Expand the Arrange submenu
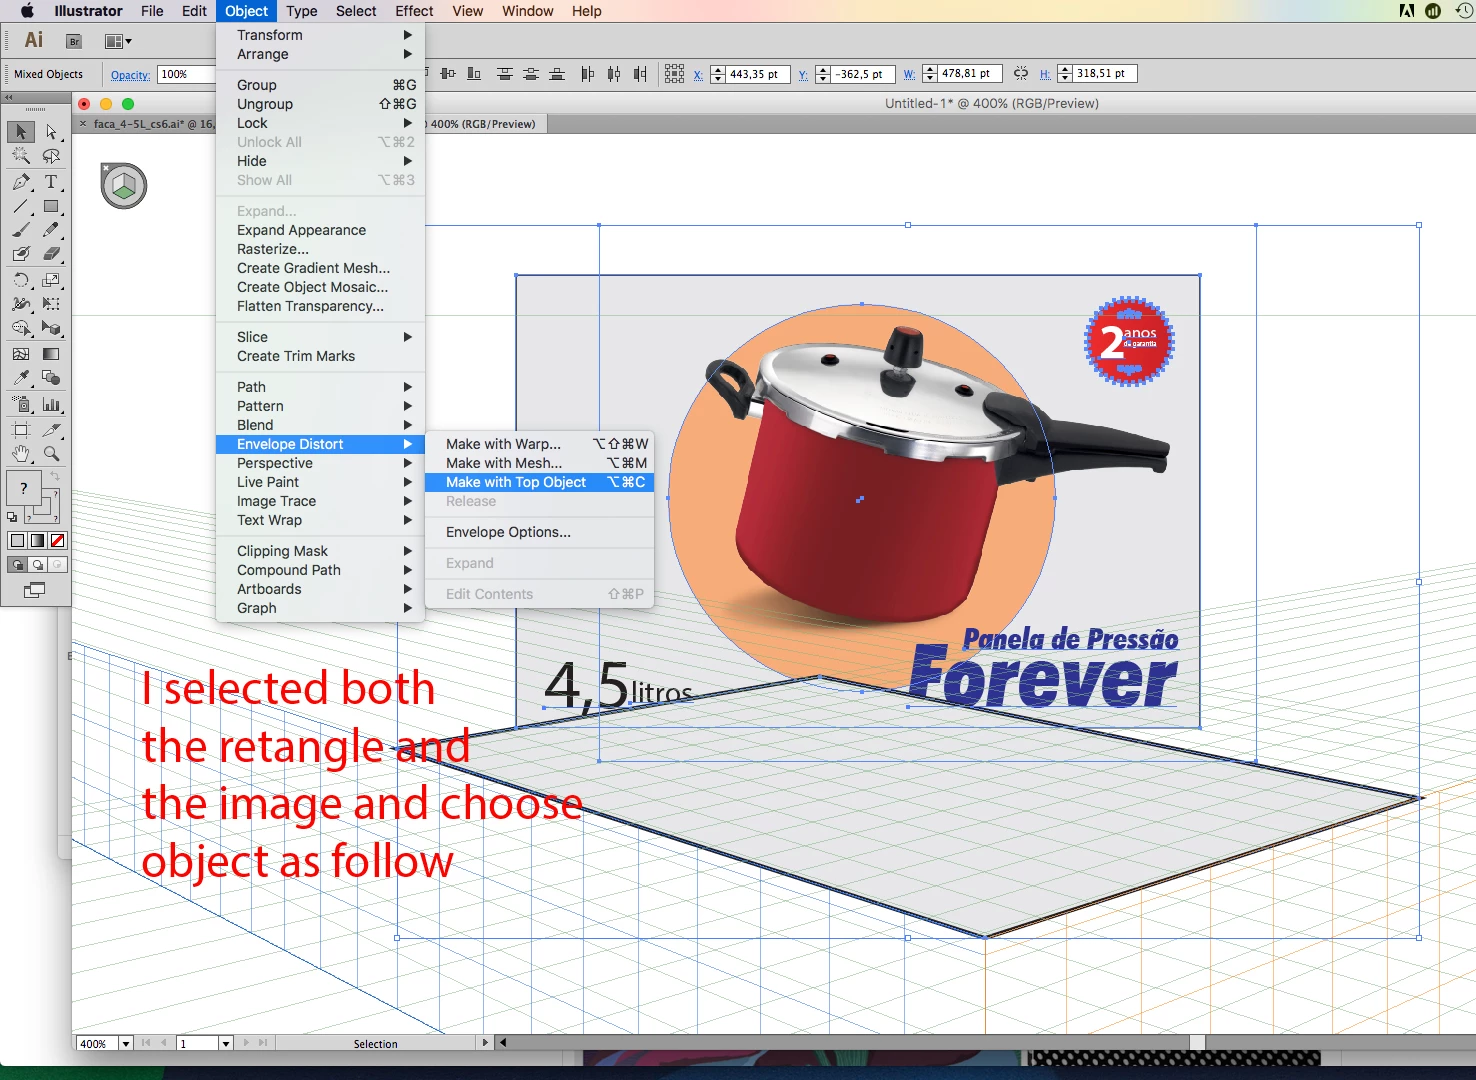Screen dimensions: 1476x1080 [x=320, y=54]
